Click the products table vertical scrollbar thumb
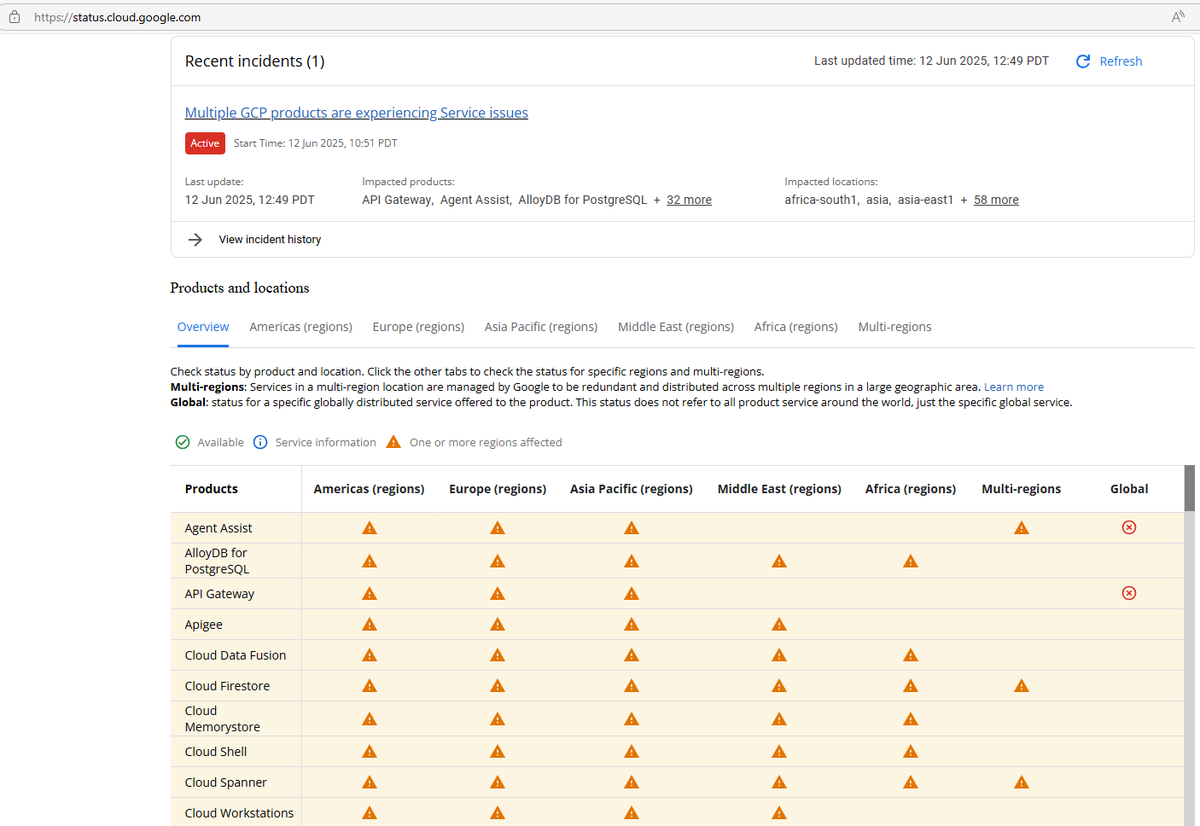 pyautogui.click(x=1189, y=488)
